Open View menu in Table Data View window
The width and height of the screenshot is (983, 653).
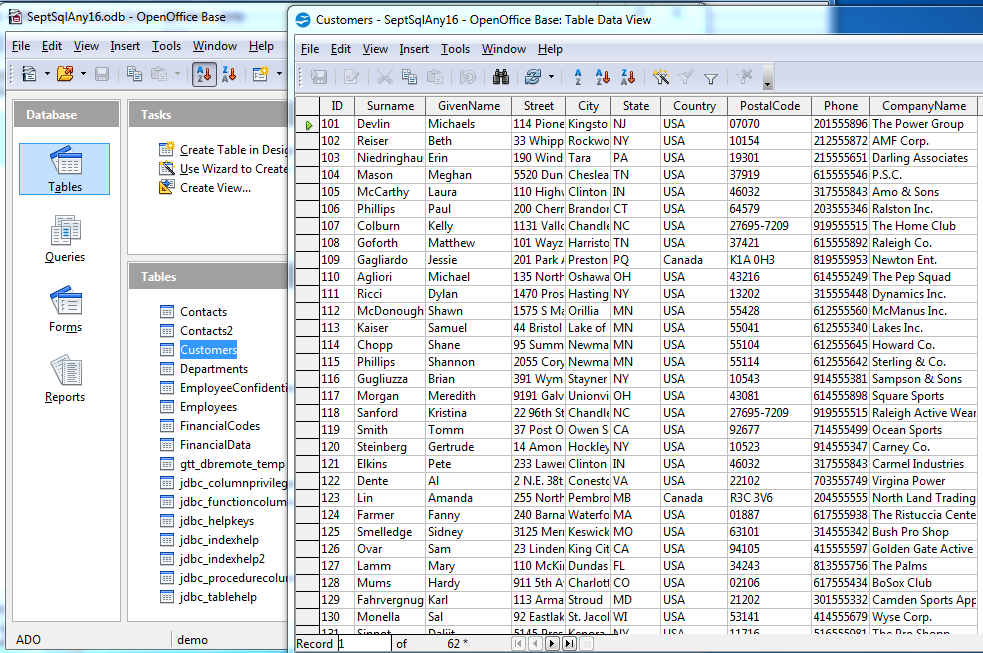[375, 49]
